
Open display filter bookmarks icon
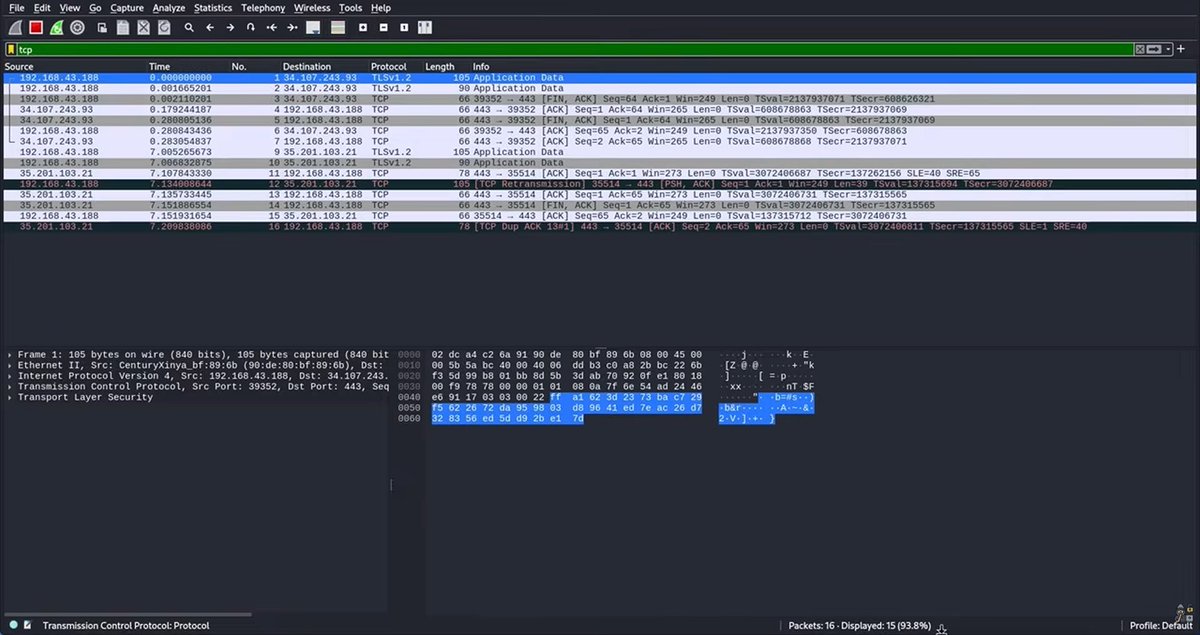click(11, 49)
